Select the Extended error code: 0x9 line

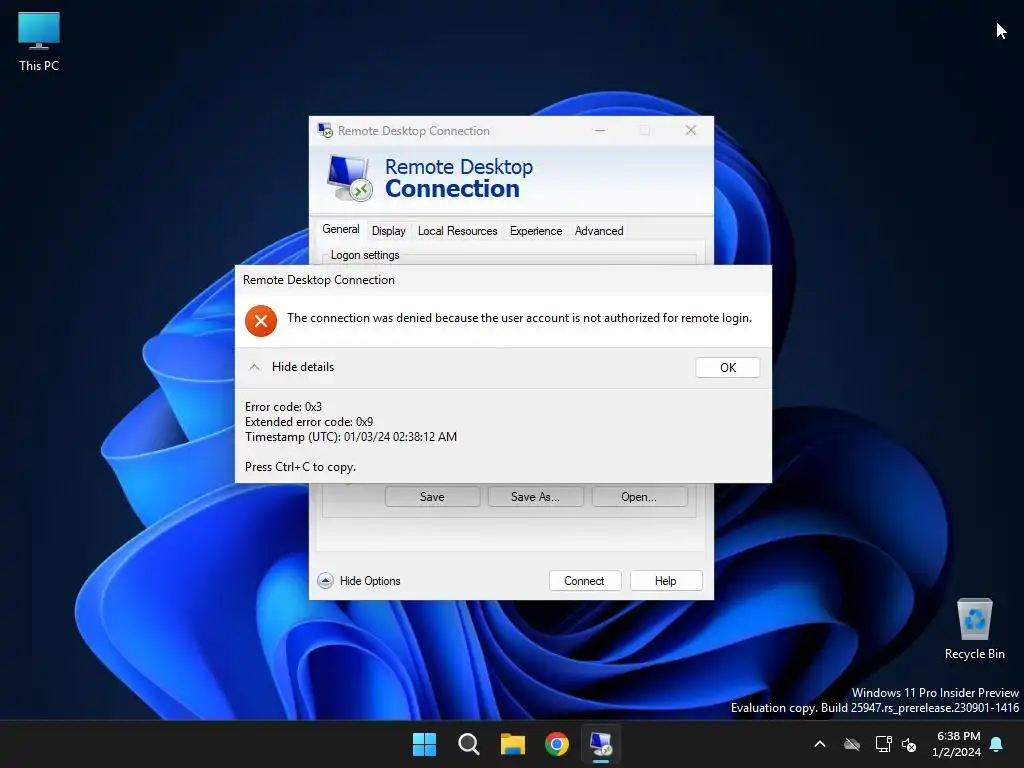(x=309, y=421)
